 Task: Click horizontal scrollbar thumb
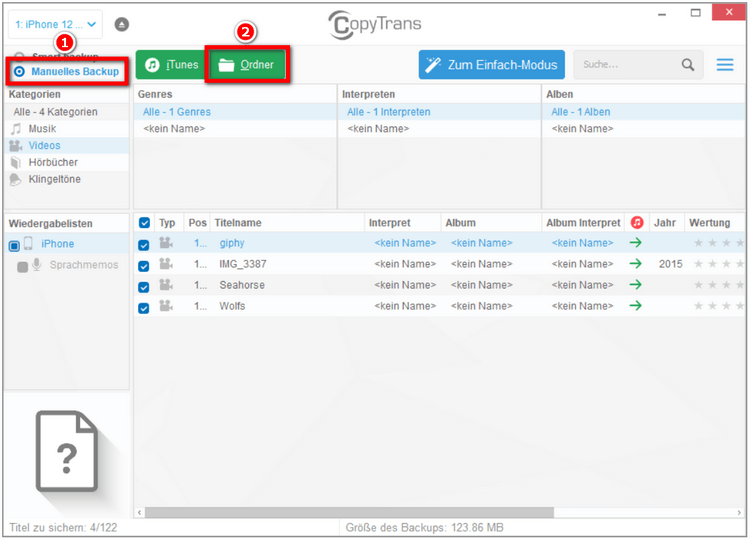point(349,513)
